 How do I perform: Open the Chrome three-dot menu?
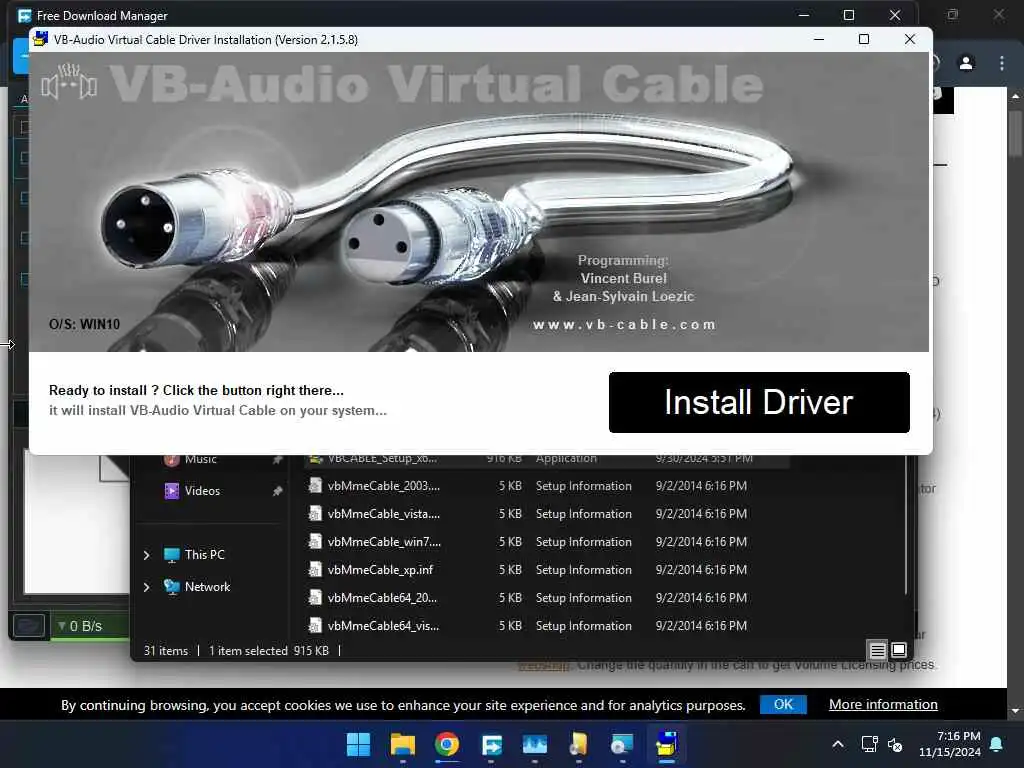pos(1001,63)
